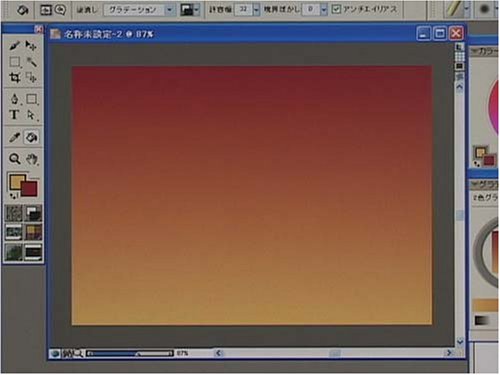Screen dimensions: 500x375
Task: Collapse the グラデーション panel header
Action: [484, 184]
